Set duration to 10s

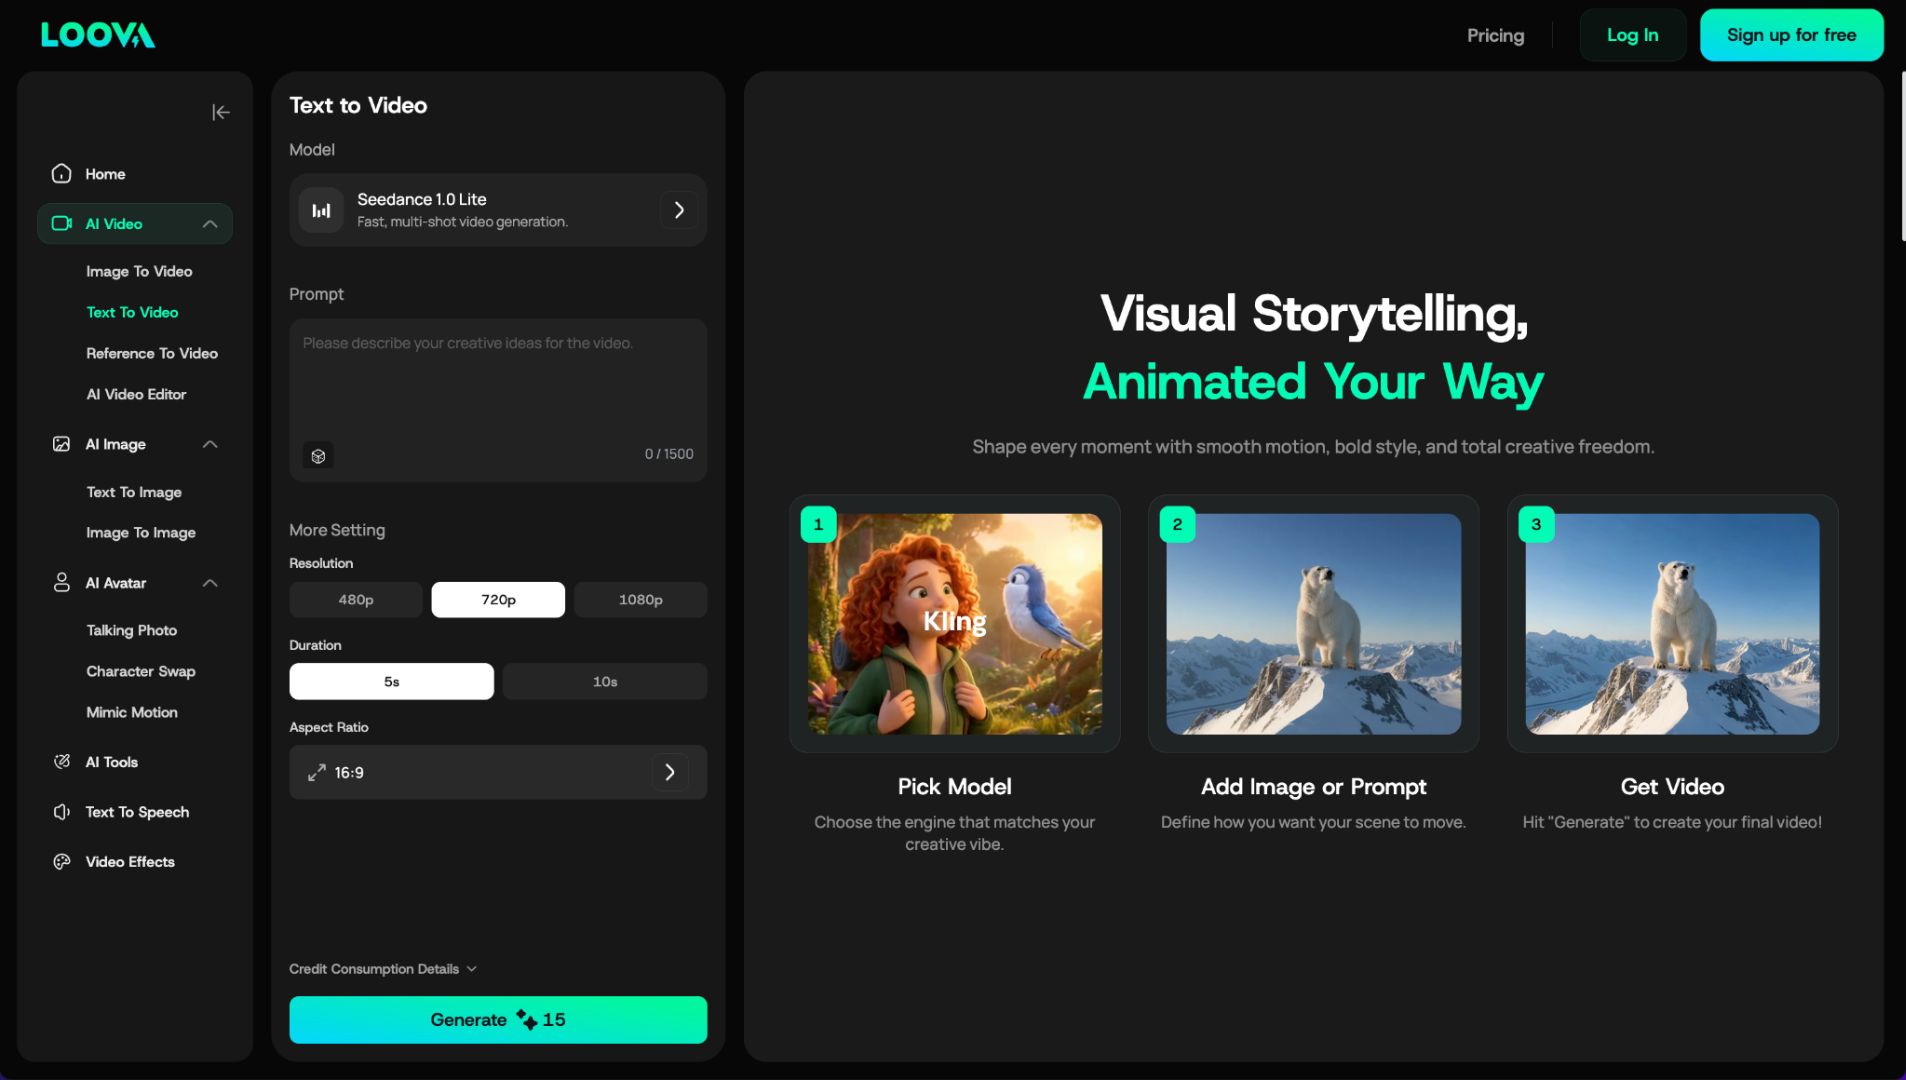pos(605,682)
